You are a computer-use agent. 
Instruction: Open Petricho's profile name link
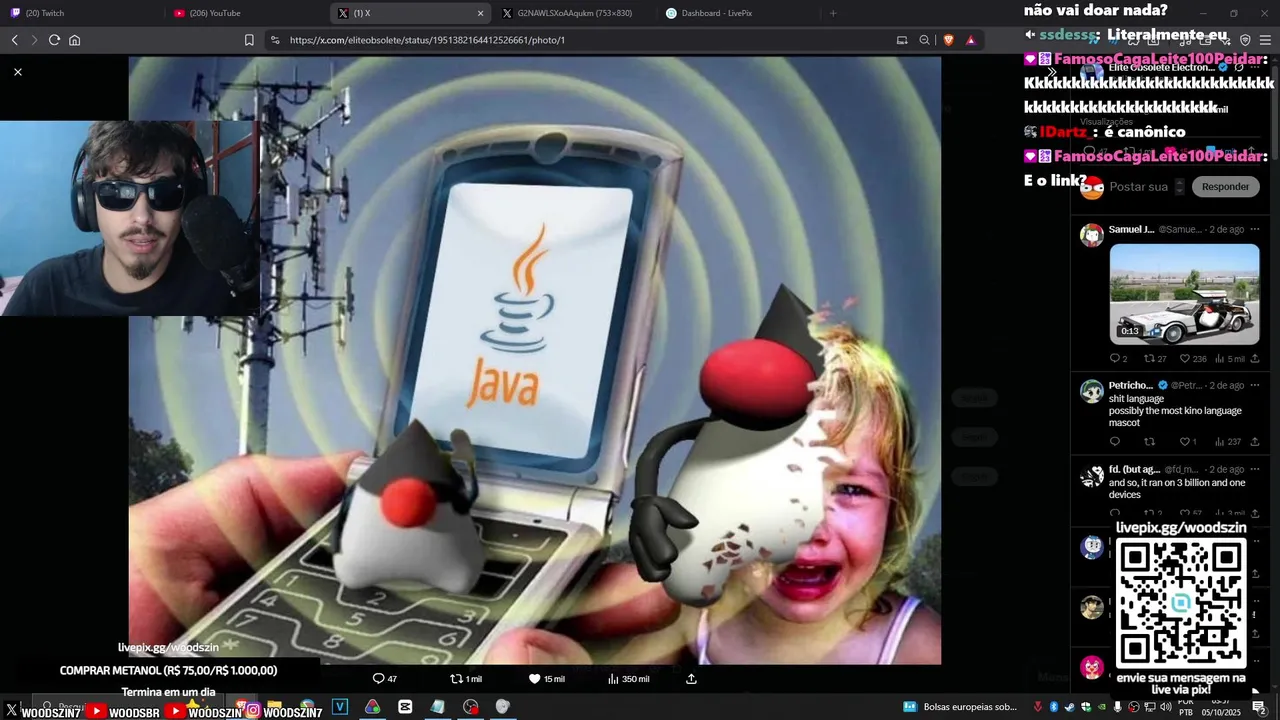click(x=1131, y=385)
